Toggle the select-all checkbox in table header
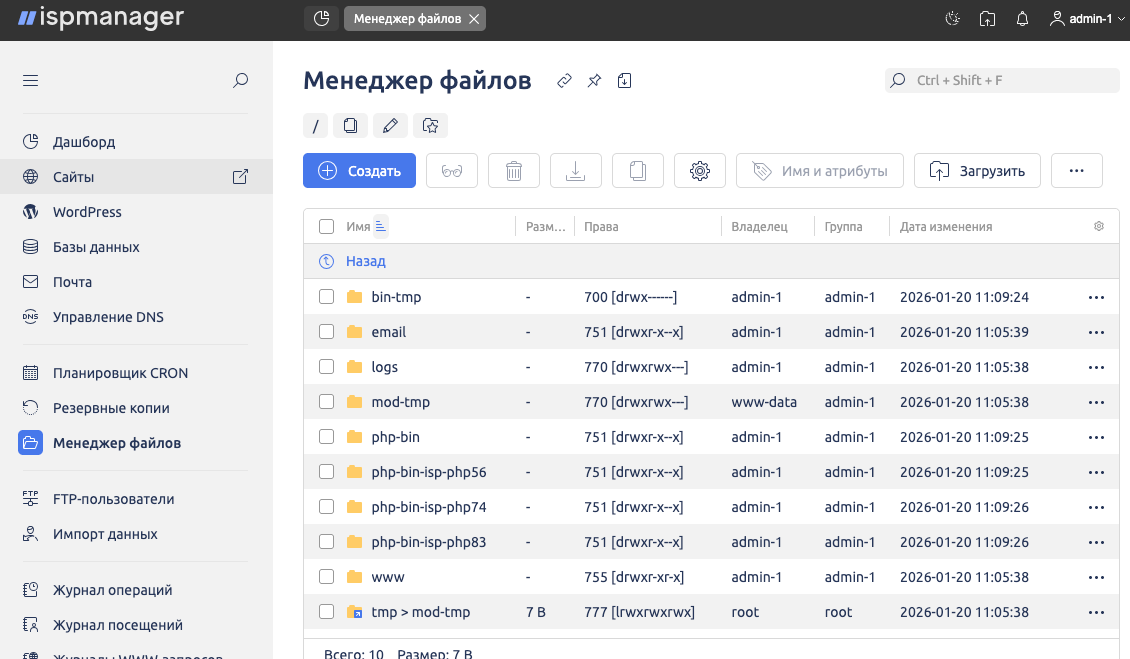1130x659 pixels. point(326,227)
